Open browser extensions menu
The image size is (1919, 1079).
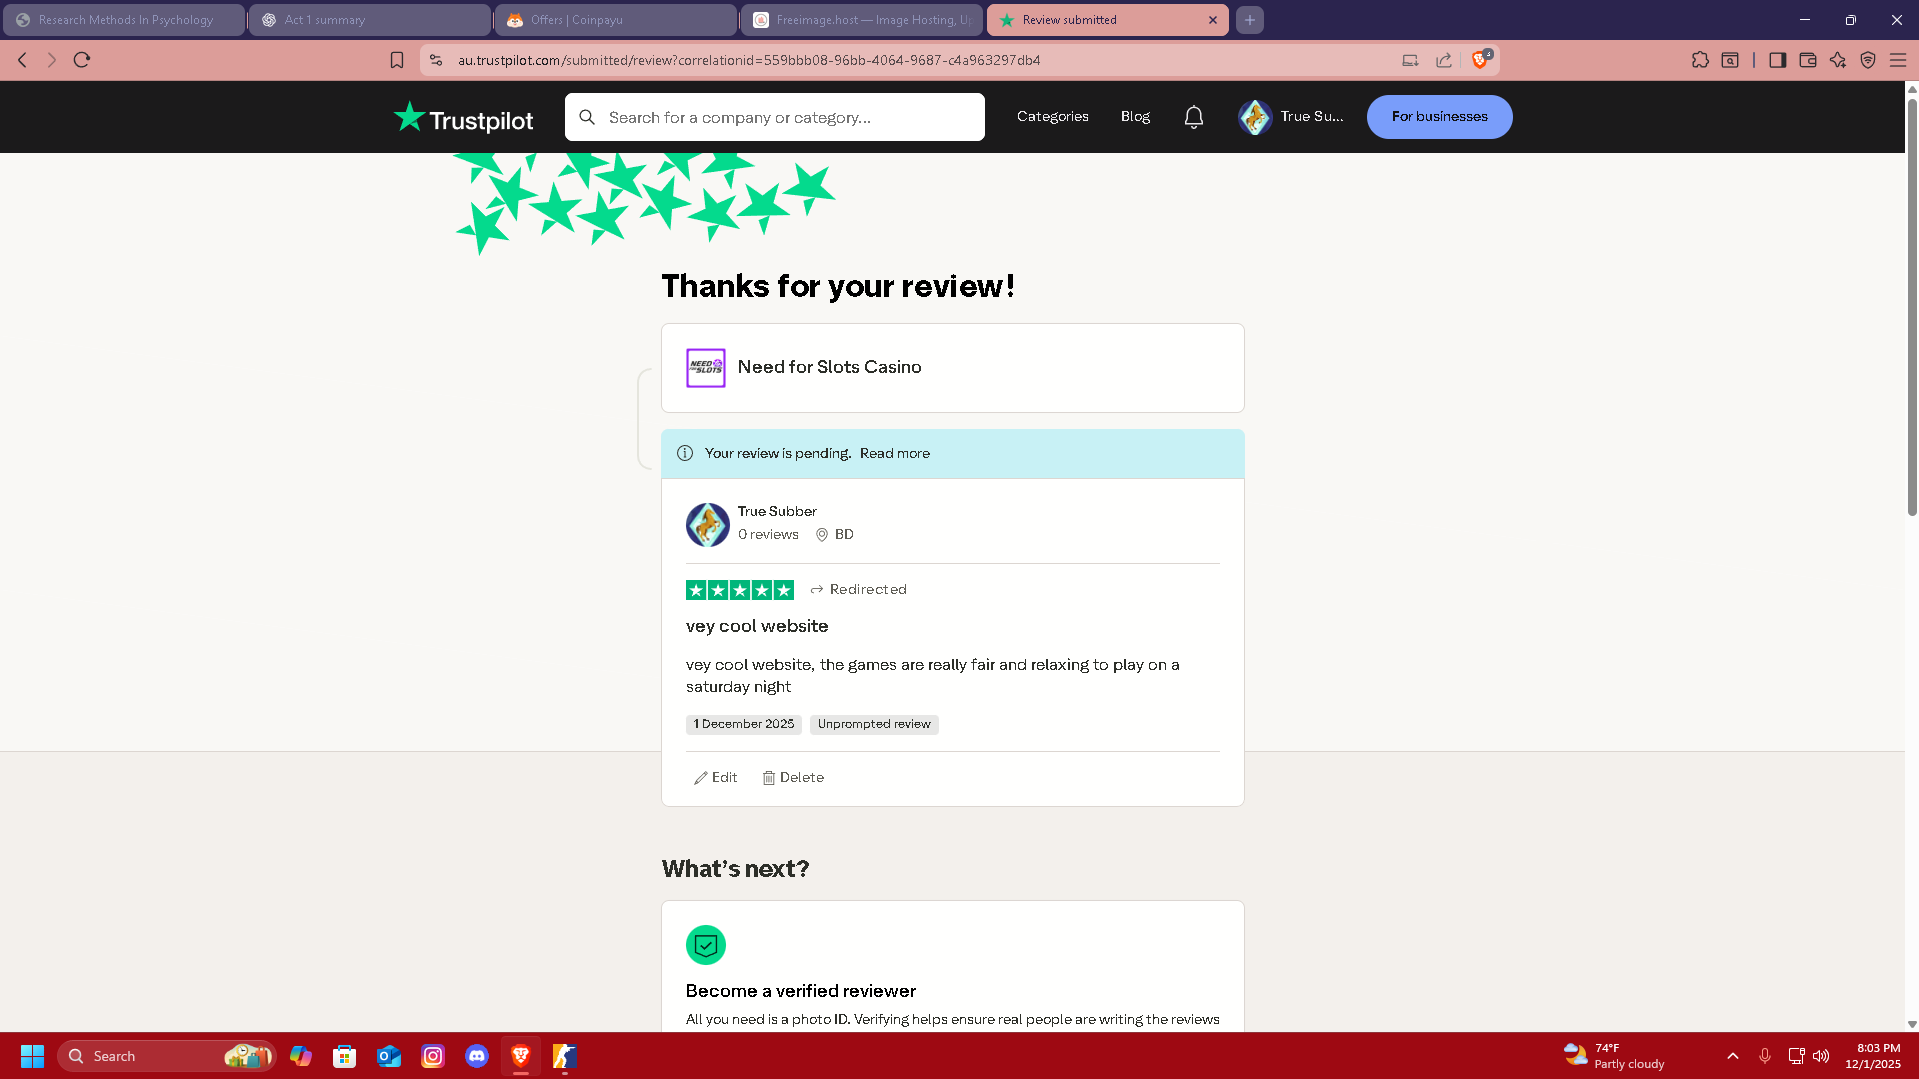(1700, 60)
